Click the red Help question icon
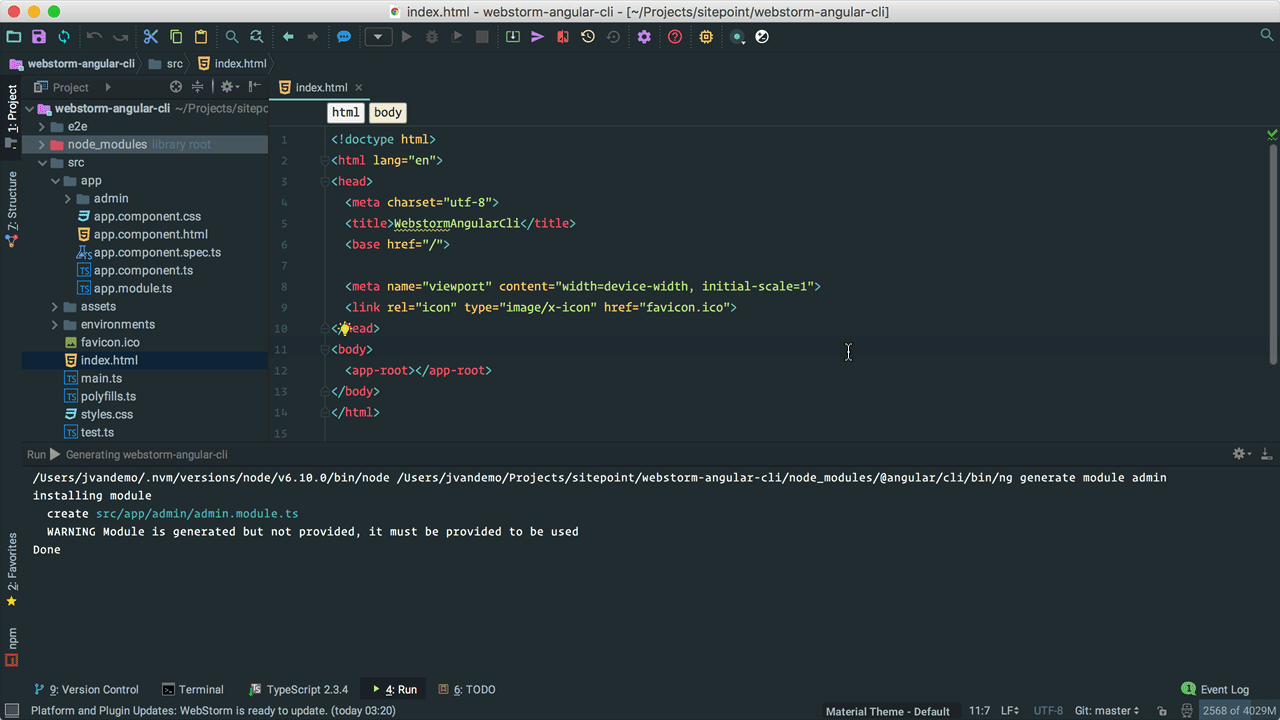The width and height of the screenshot is (1280, 720). (x=675, y=37)
